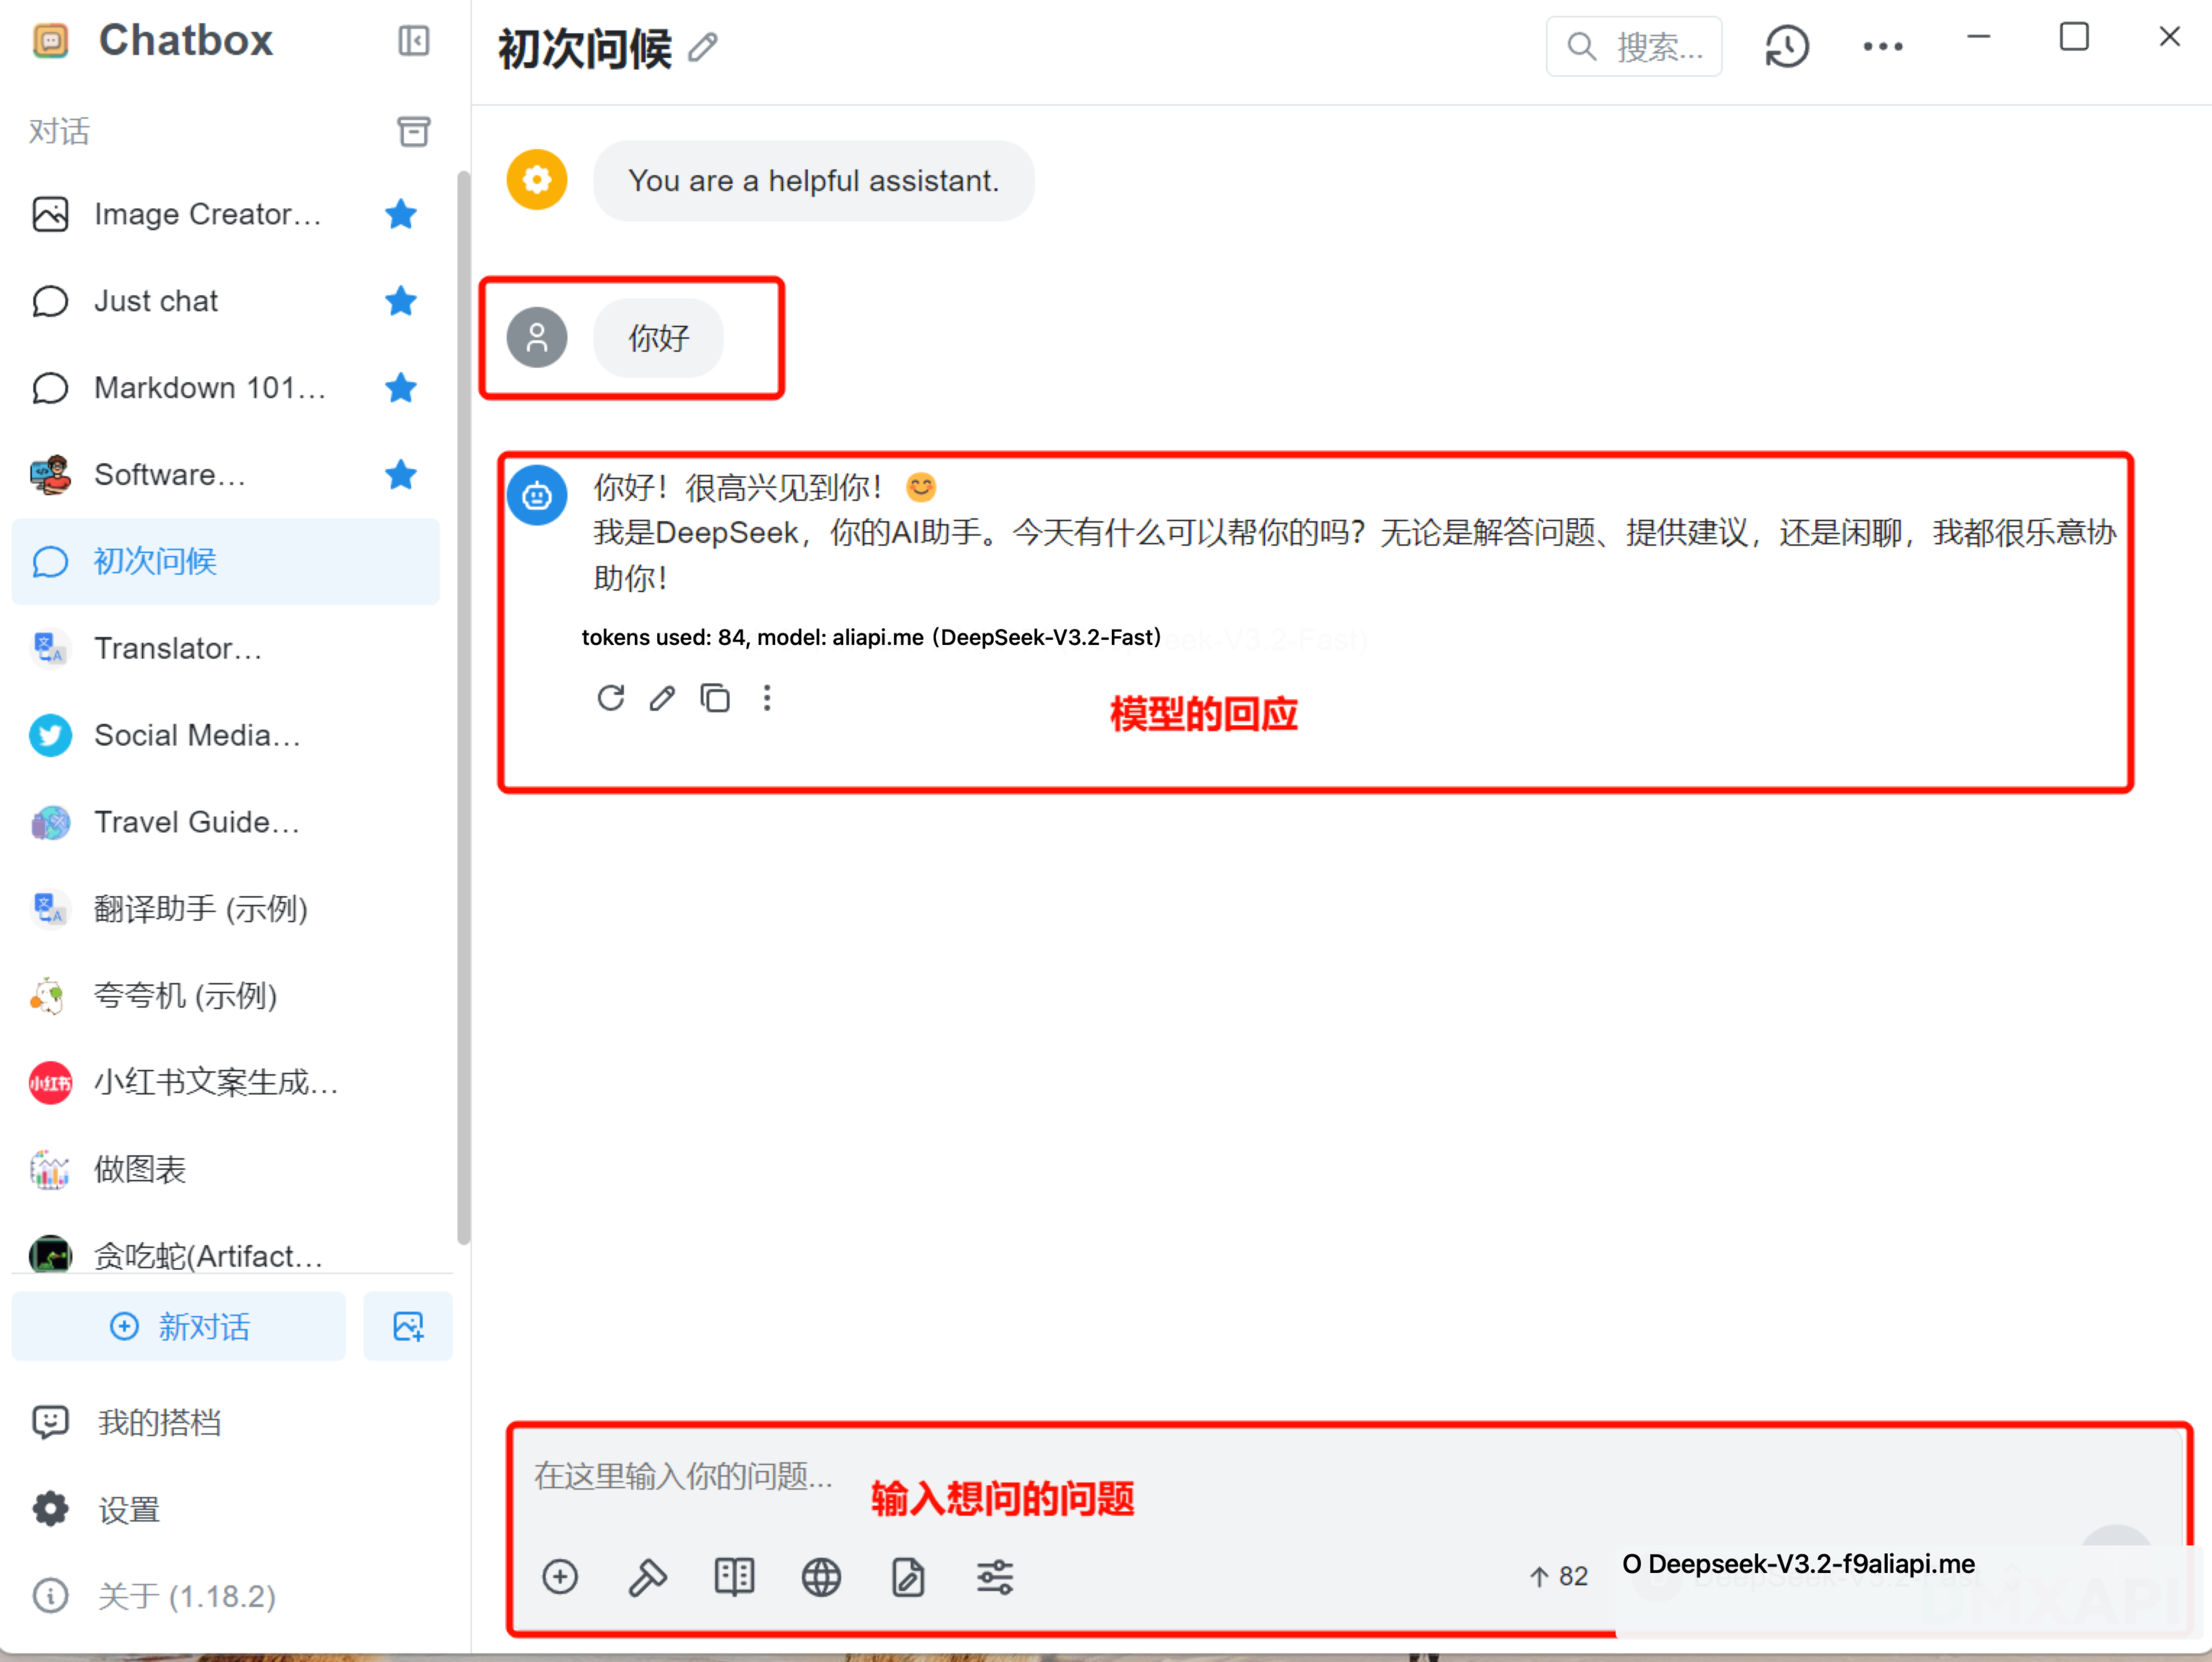Unstar the Image Creator conversation
The width and height of the screenshot is (2212, 1662).
pos(401,214)
